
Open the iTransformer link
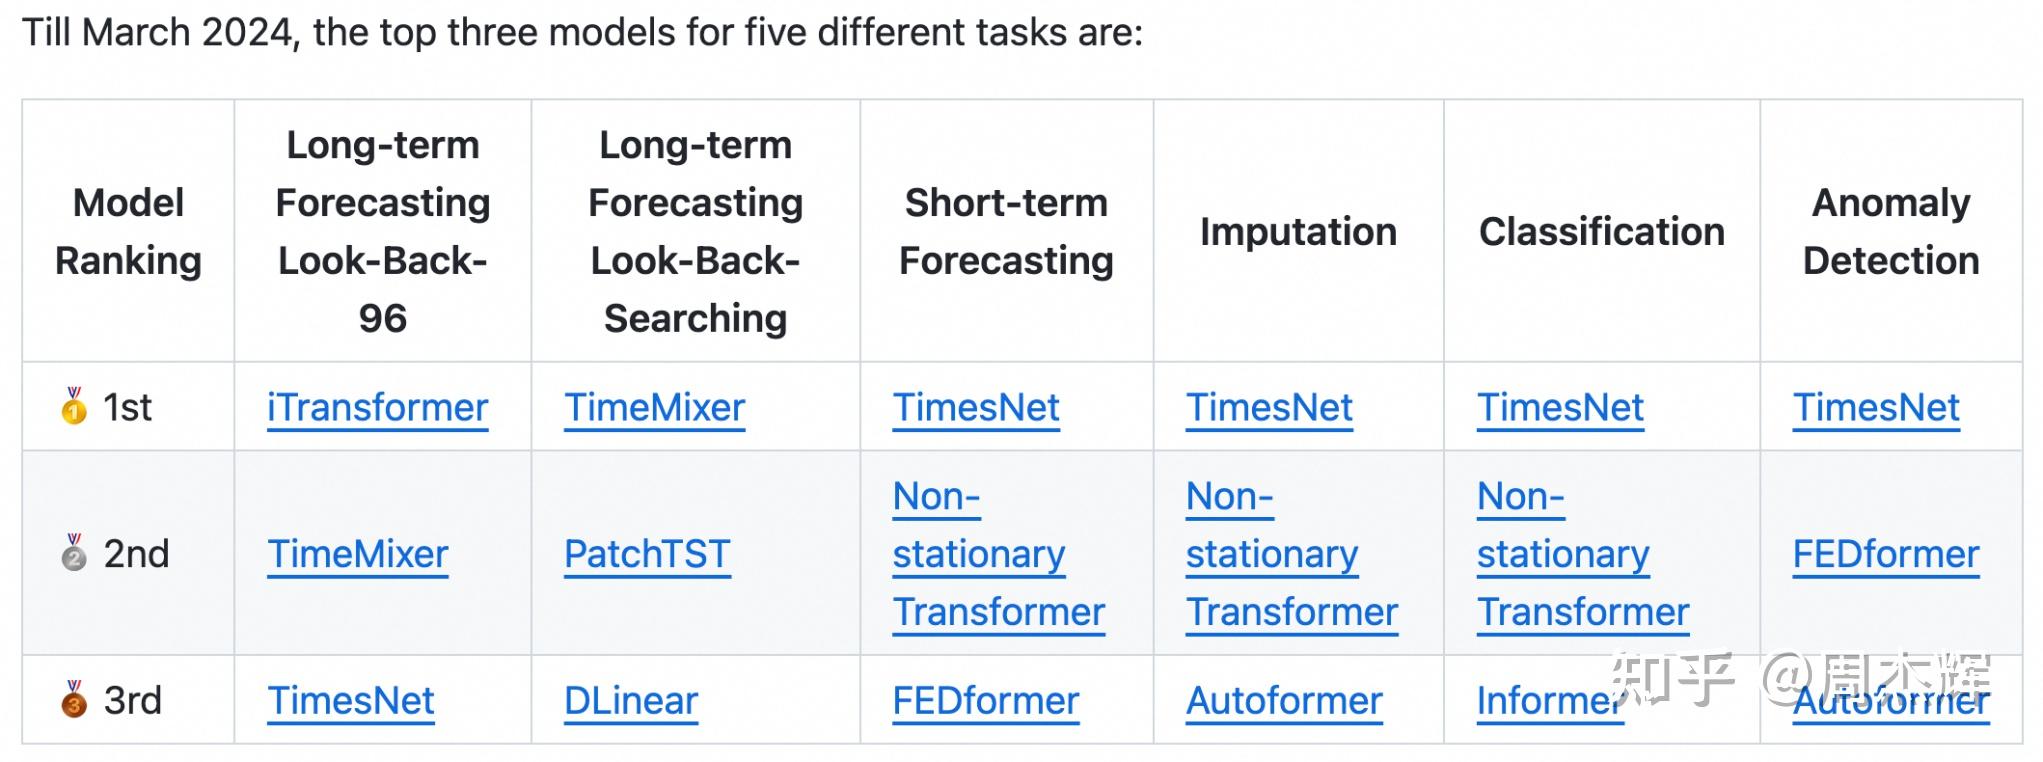[x=377, y=408]
